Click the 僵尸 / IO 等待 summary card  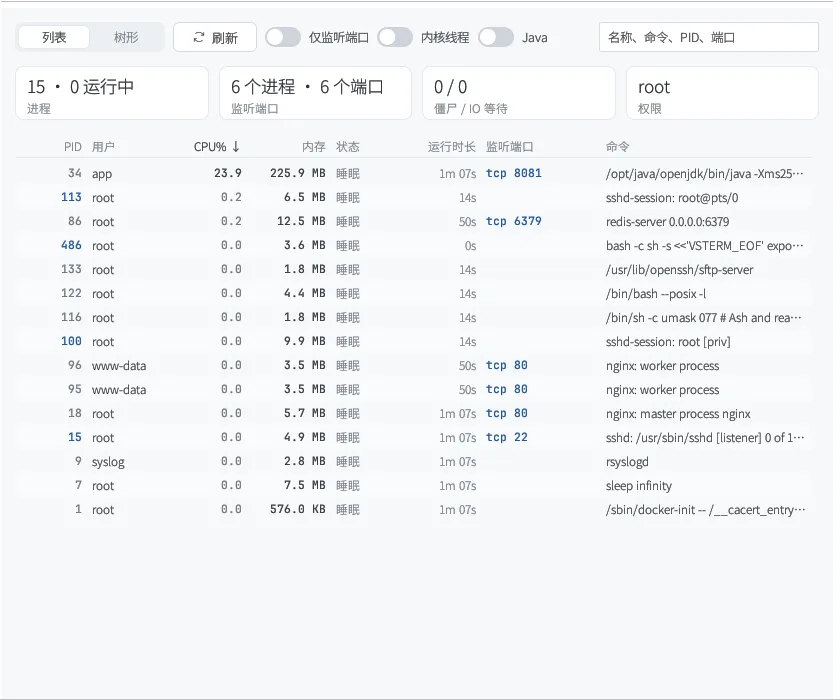click(519, 93)
